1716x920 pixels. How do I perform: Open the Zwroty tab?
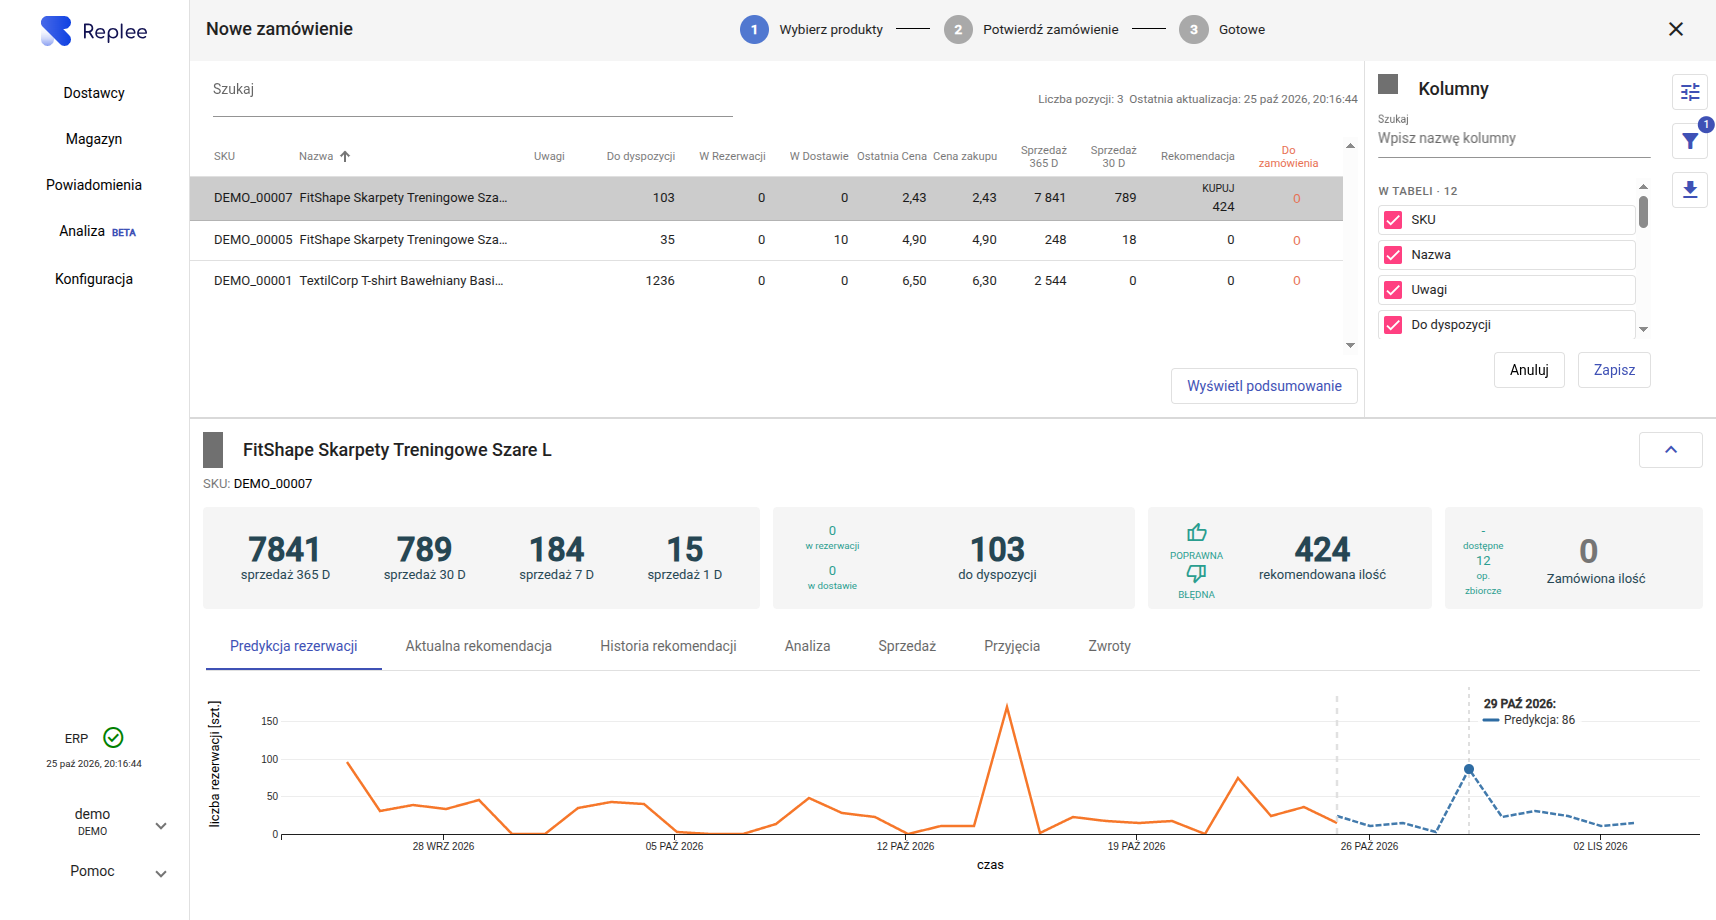[x=1109, y=646]
